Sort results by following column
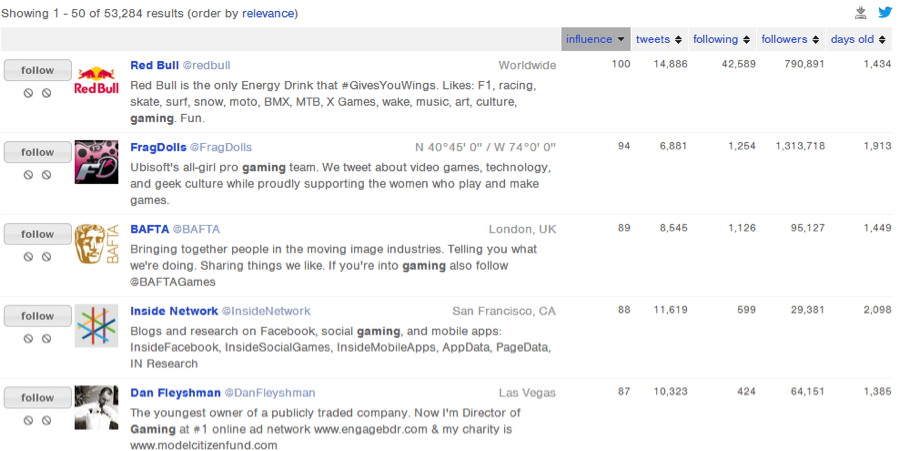Viewport: 900px width, 451px height. tap(722, 39)
